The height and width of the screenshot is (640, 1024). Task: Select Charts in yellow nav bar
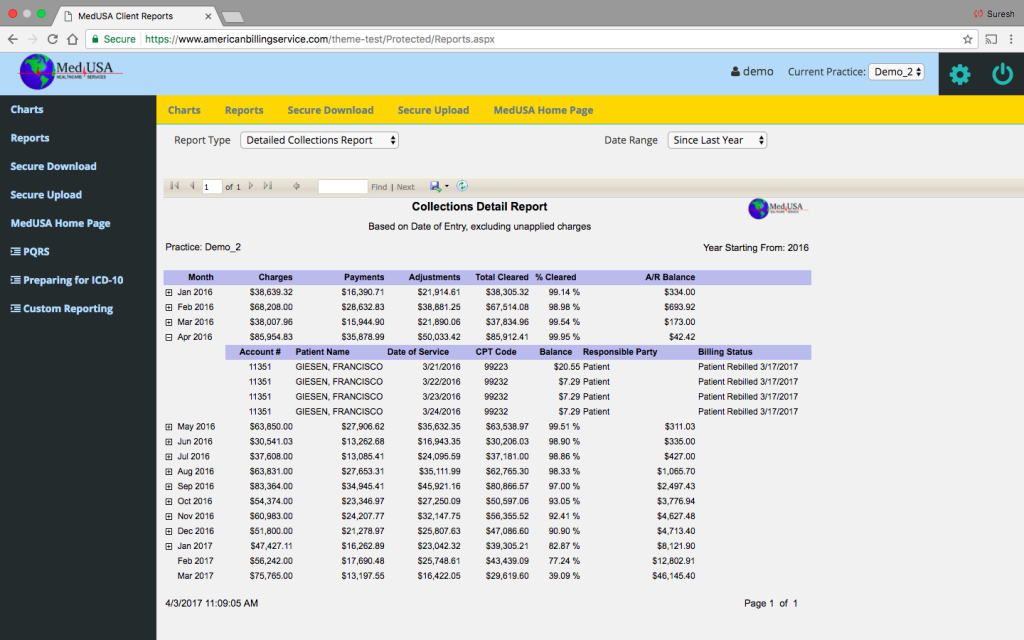click(184, 110)
